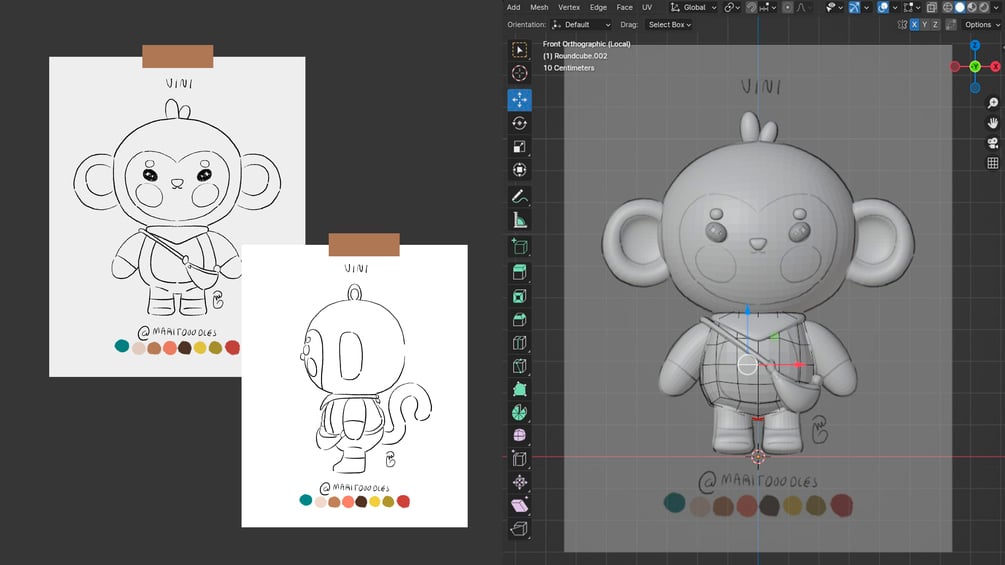Toggle auto merge vertices button
The image size is (1005, 565).
[x=951, y=24]
